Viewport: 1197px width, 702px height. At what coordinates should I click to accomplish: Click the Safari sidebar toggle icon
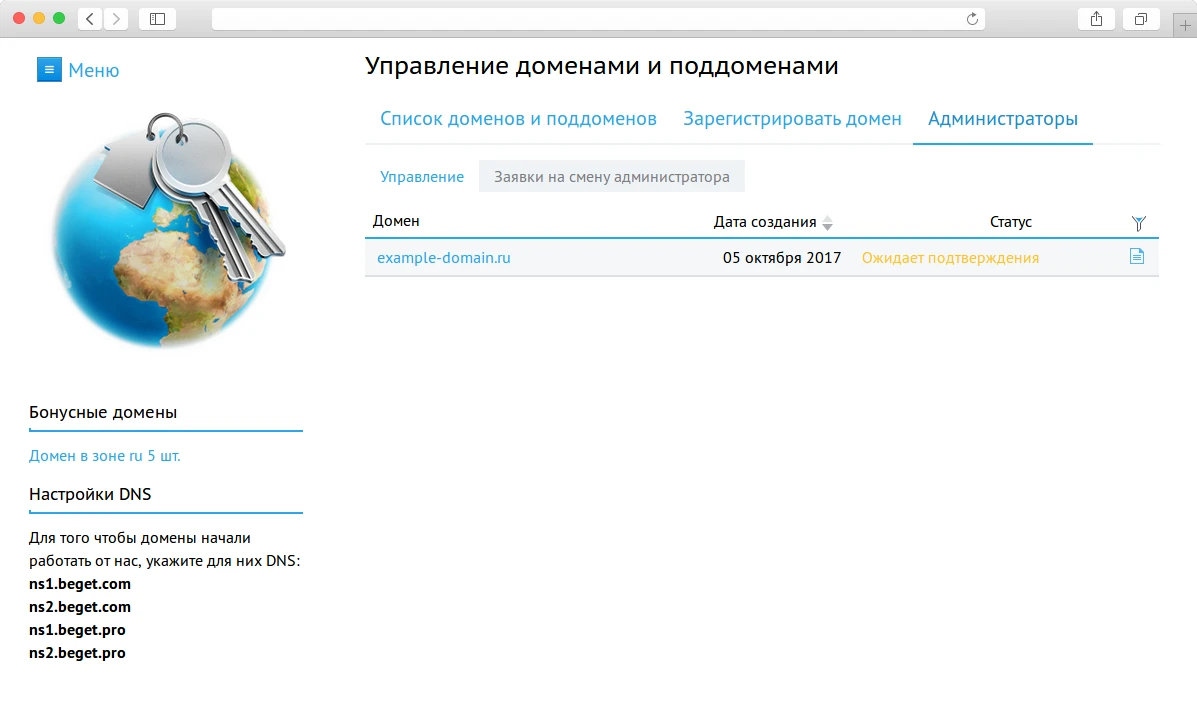[157, 18]
